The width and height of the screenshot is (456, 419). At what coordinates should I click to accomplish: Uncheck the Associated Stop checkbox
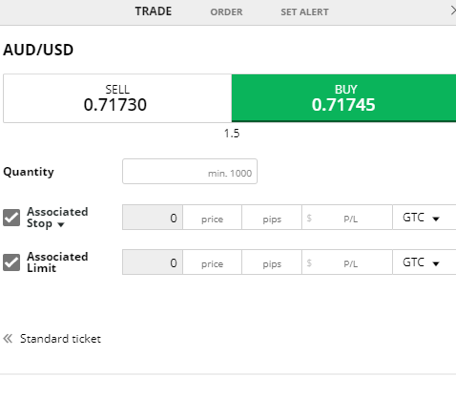click(x=12, y=218)
